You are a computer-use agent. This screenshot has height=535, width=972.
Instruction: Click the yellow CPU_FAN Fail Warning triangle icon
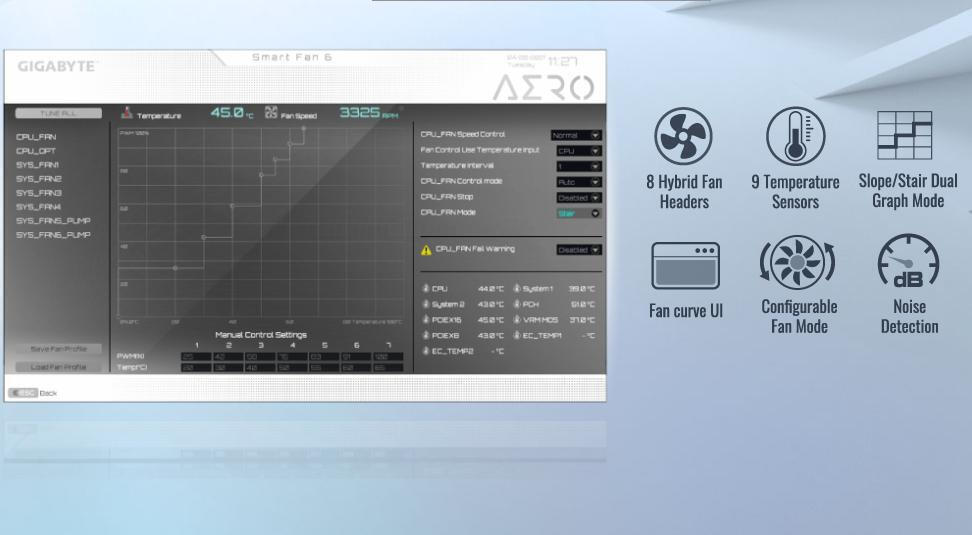pos(426,250)
